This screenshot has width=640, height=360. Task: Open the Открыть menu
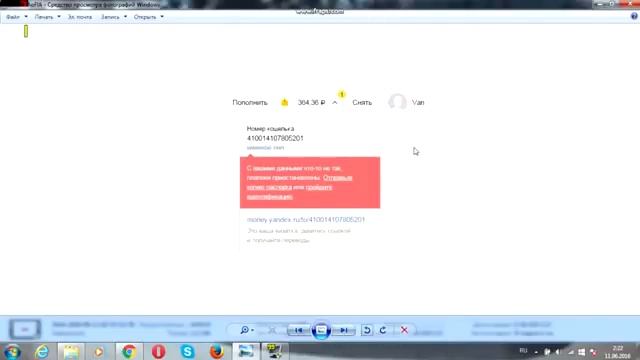coord(149,17)
